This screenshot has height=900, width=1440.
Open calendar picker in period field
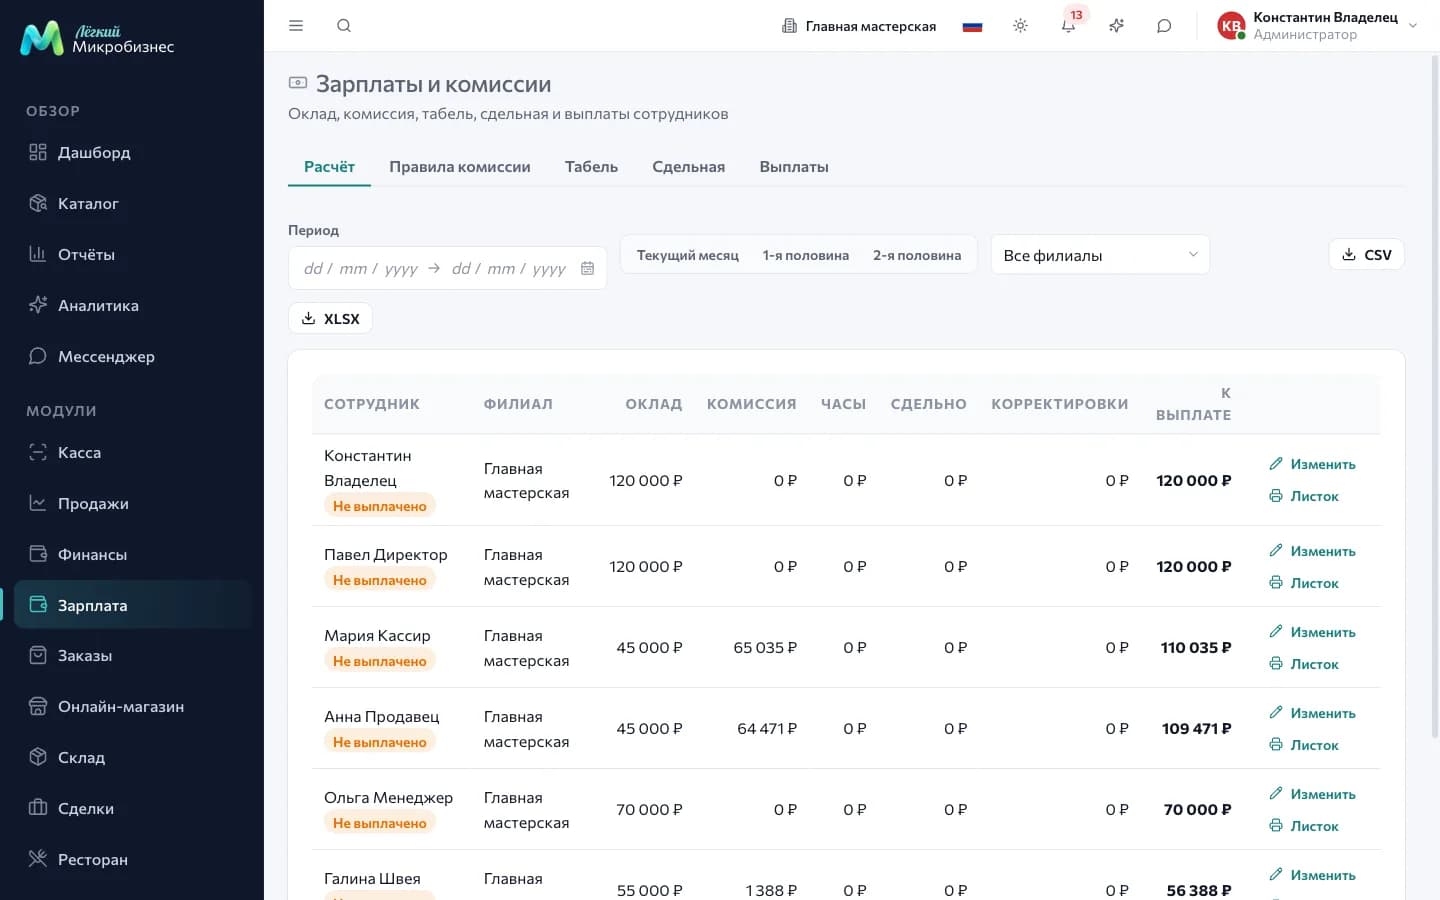pos(588,268)
